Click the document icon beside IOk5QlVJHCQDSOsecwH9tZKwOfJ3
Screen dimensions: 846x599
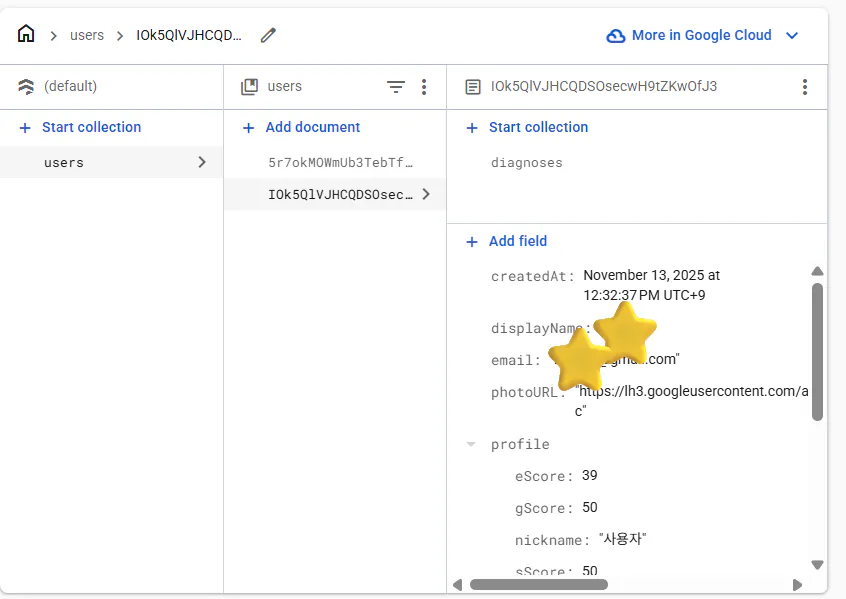pyautogui.click(x=471, y=87)
